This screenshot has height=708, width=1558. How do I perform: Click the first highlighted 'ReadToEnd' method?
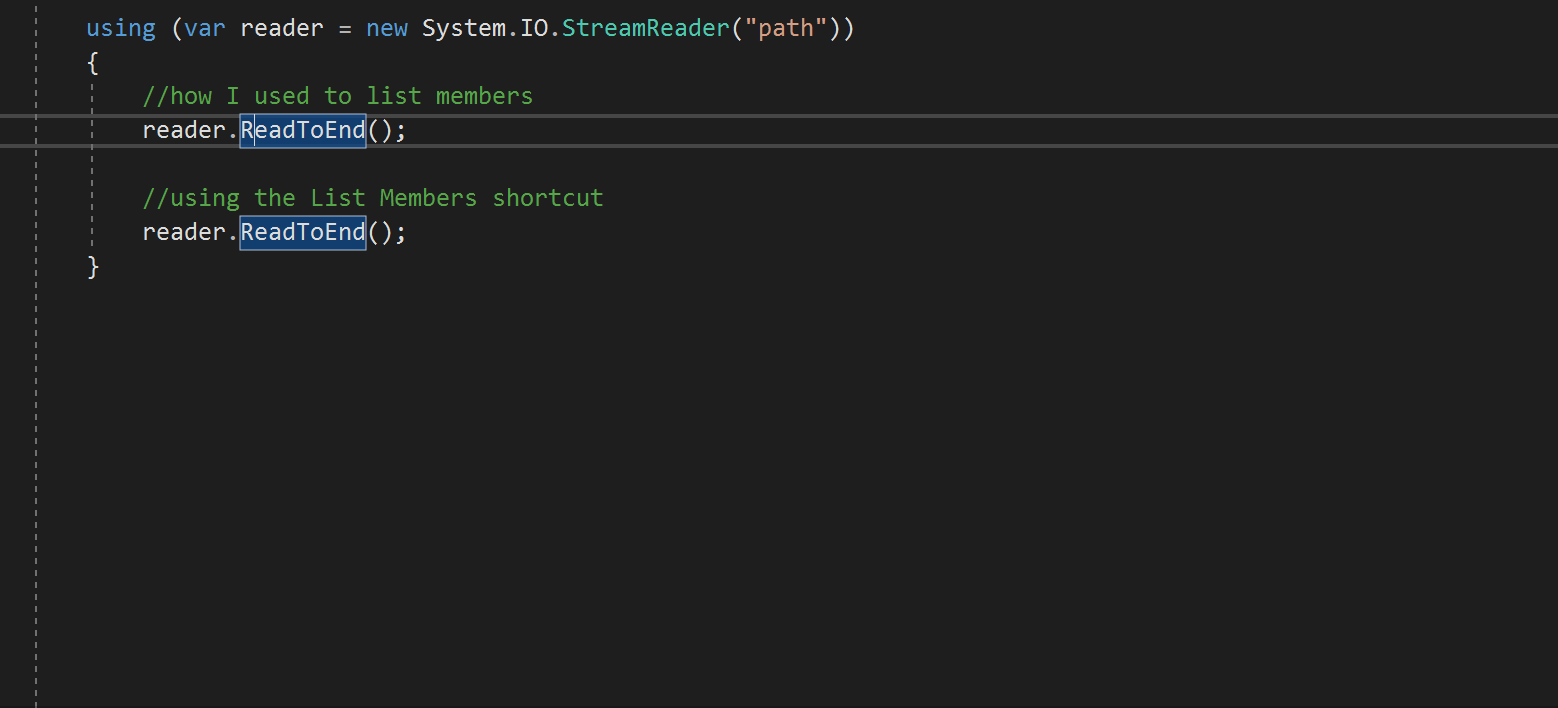(303, 130)
